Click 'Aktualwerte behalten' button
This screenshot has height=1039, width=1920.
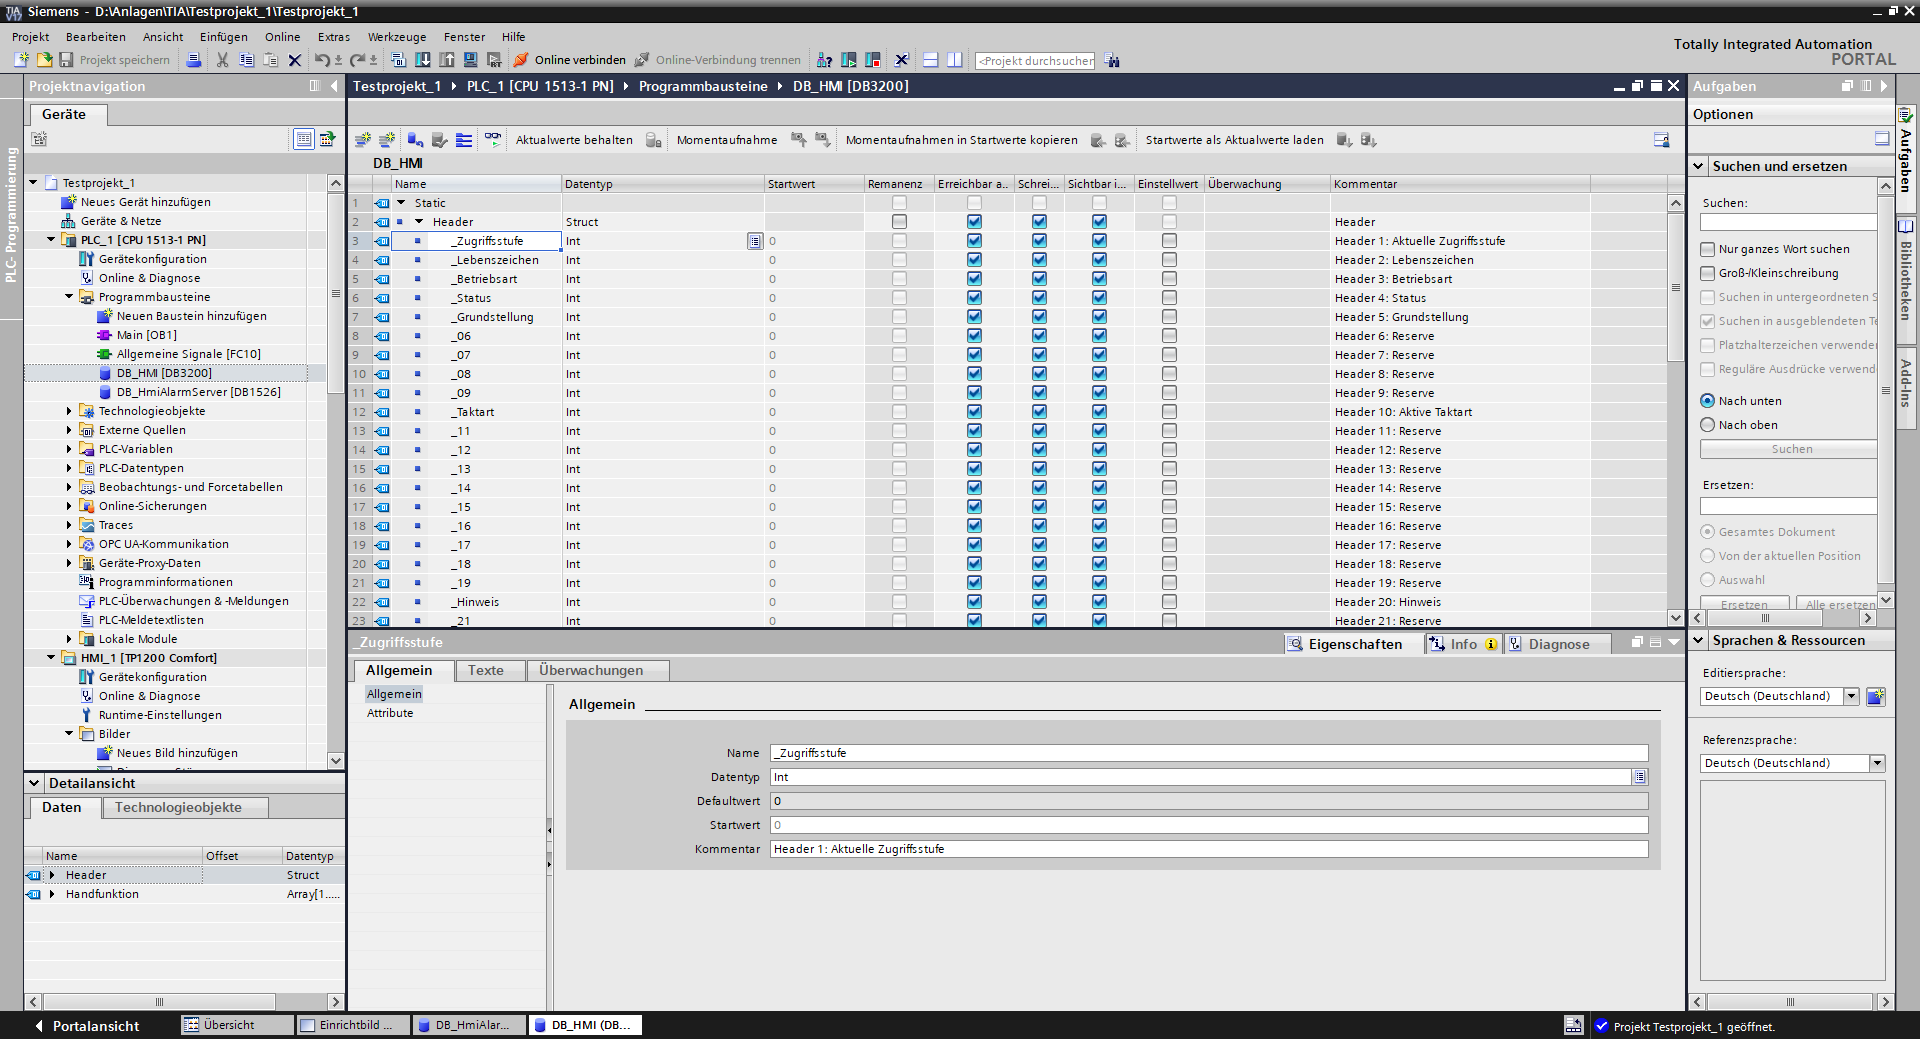coord(574,140)
